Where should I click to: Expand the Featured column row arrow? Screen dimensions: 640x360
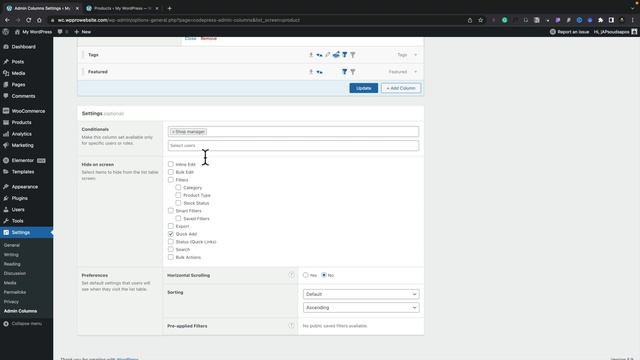pyautogui.click(x=416, y=72)
